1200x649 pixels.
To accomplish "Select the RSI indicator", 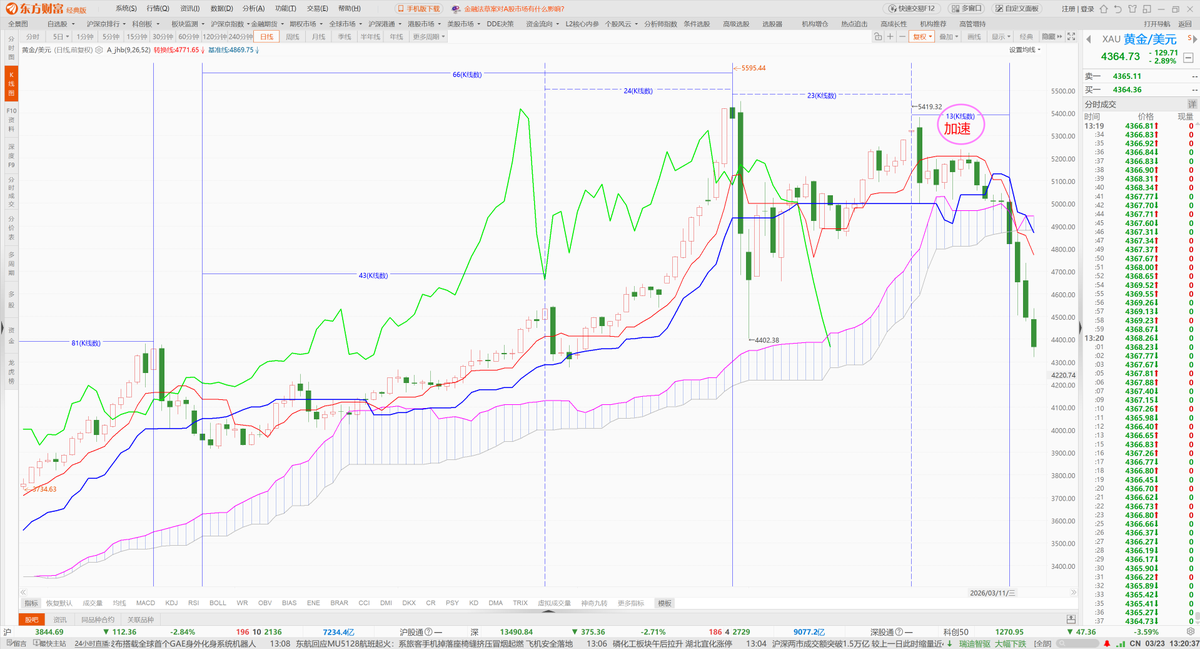I will pos(194,603).
